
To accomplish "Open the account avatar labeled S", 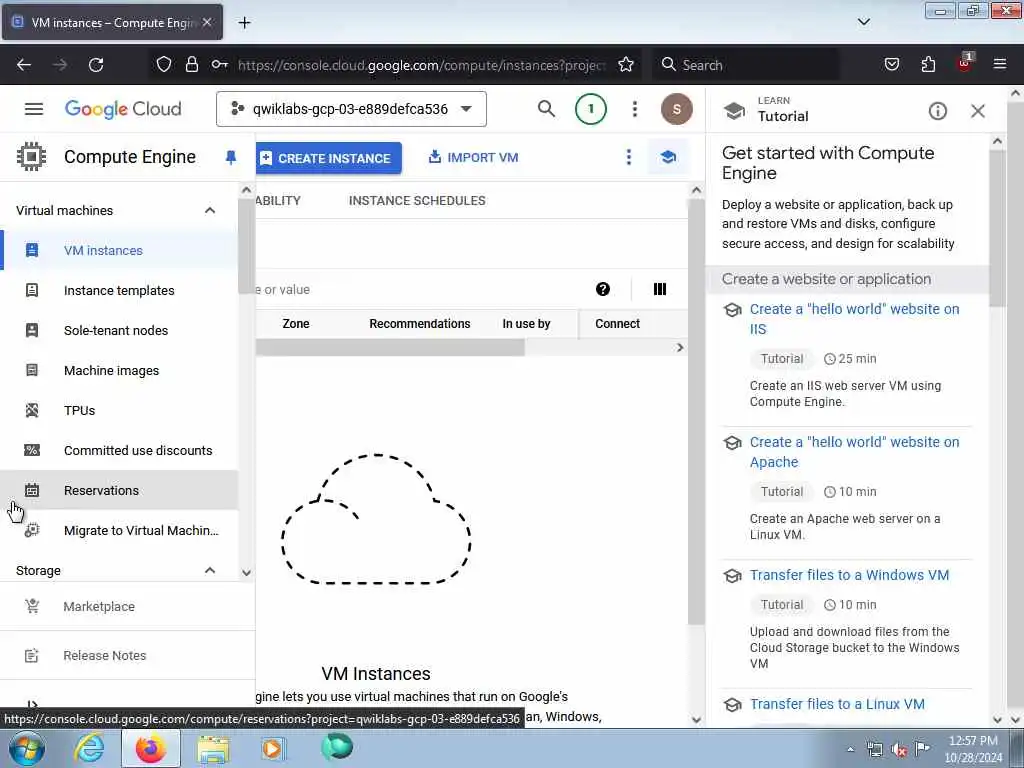I will [677, 109].
